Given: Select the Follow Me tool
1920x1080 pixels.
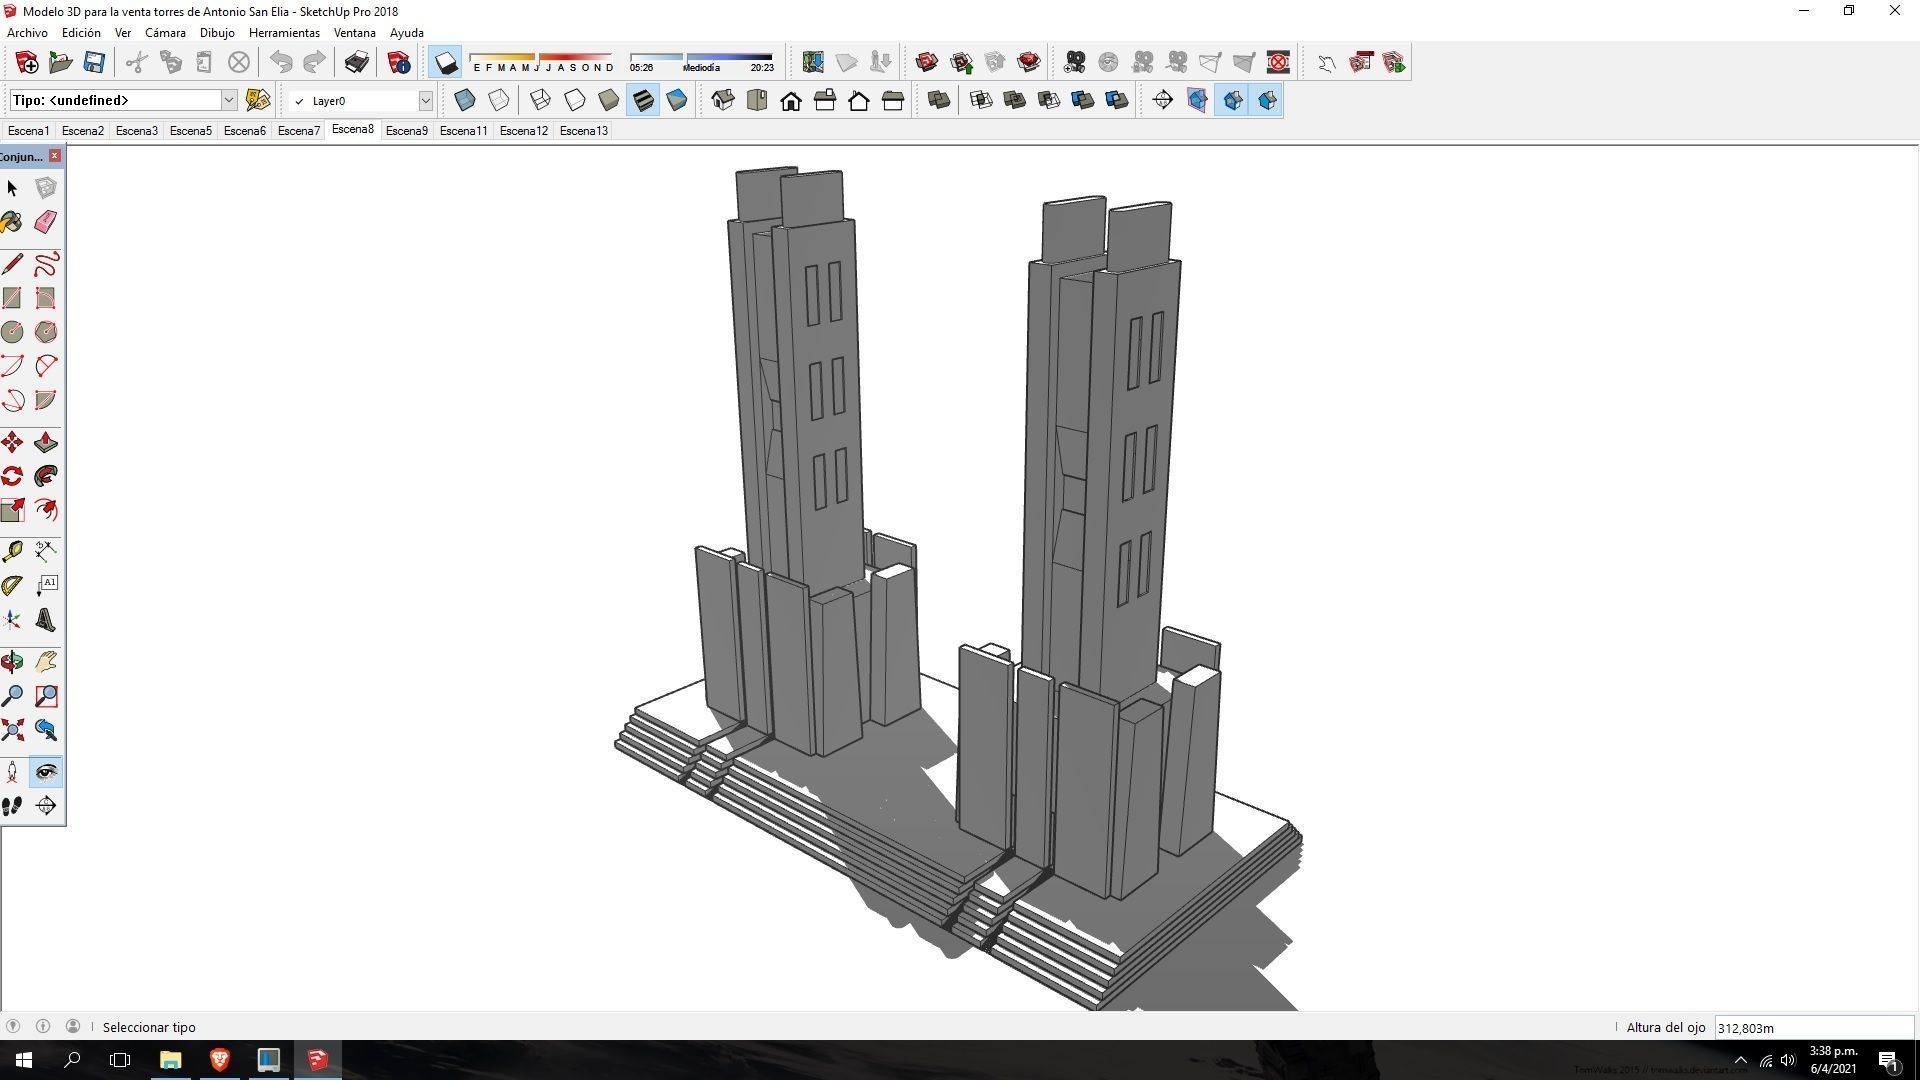Looking at the screenshot, I should pos(45,476).
